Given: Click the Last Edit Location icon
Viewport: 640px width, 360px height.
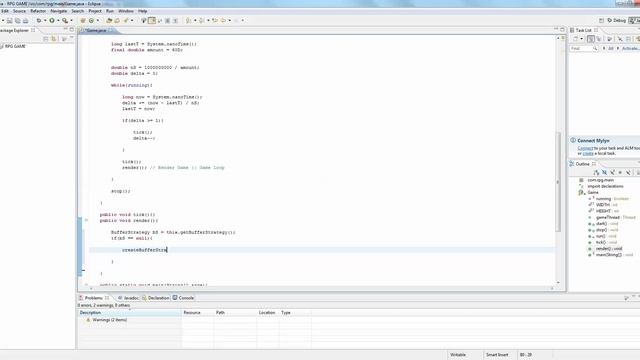Looking at the screenshot, I should click(215, 20).
